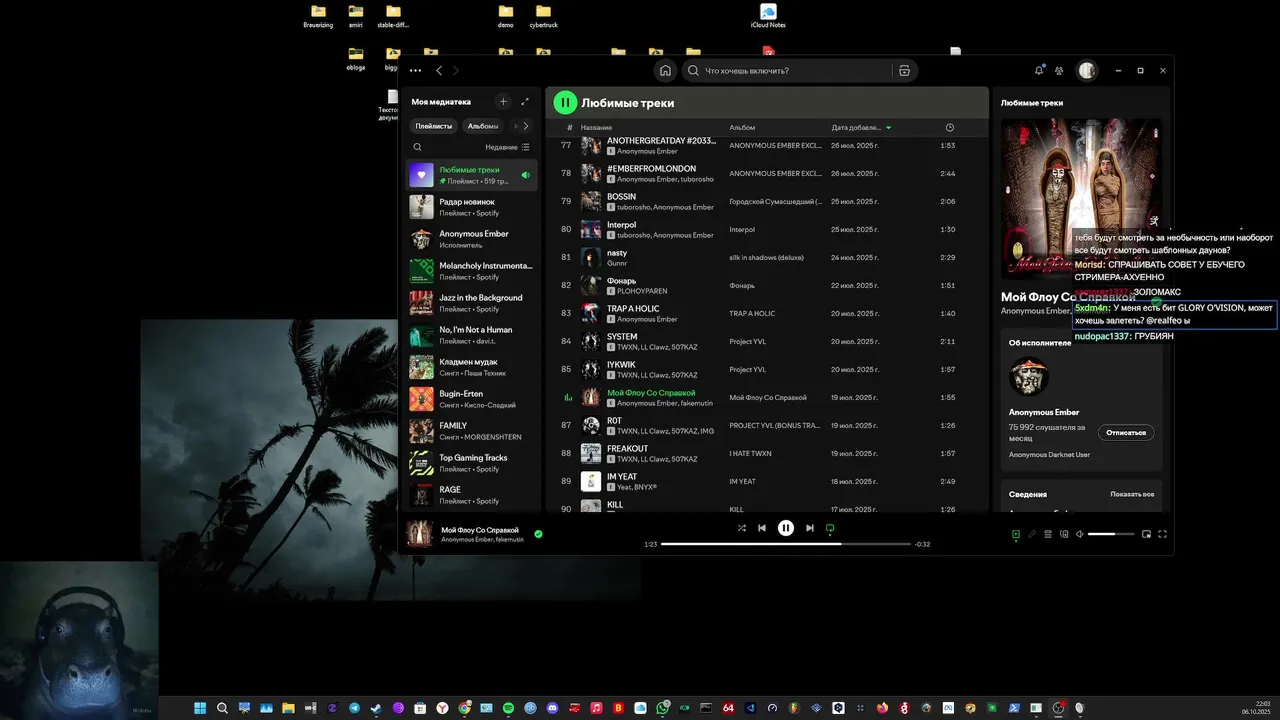Select track Interpol in the list
The image size is (1280, 720).
(x=767, y=229)
